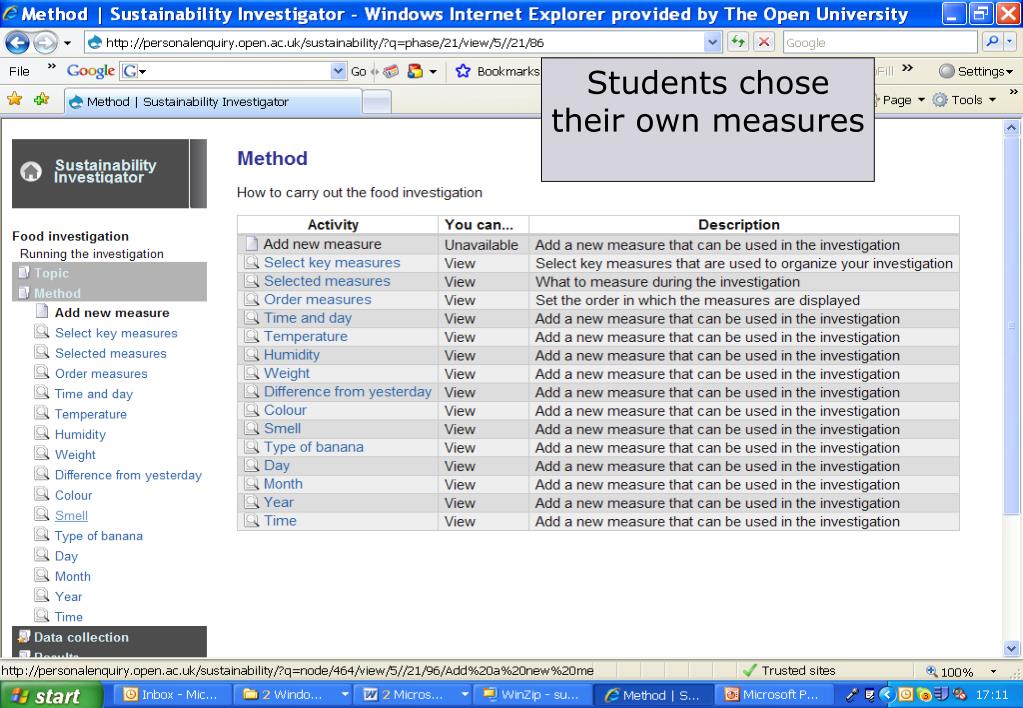1023x708 pixels.
Task: Refresh the page using the green arrows icon
Action: pyautogui.click(x=738, y=42)
